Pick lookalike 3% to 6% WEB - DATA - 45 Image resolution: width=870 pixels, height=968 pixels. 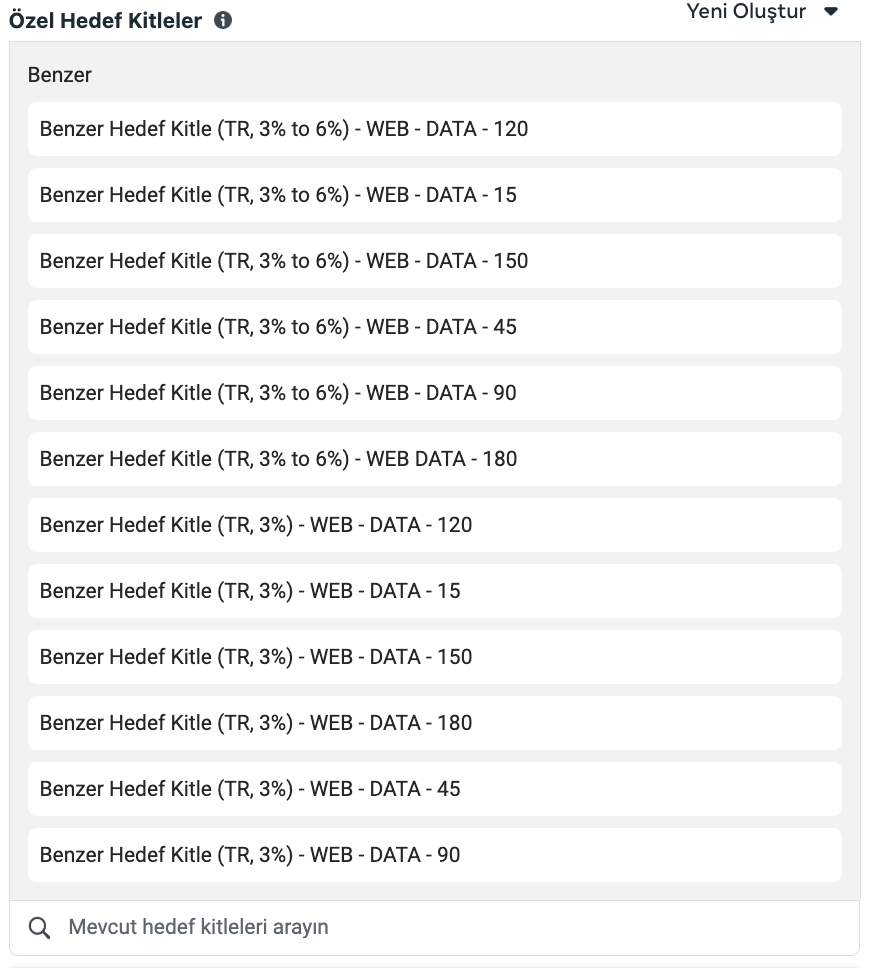point(434,327)
